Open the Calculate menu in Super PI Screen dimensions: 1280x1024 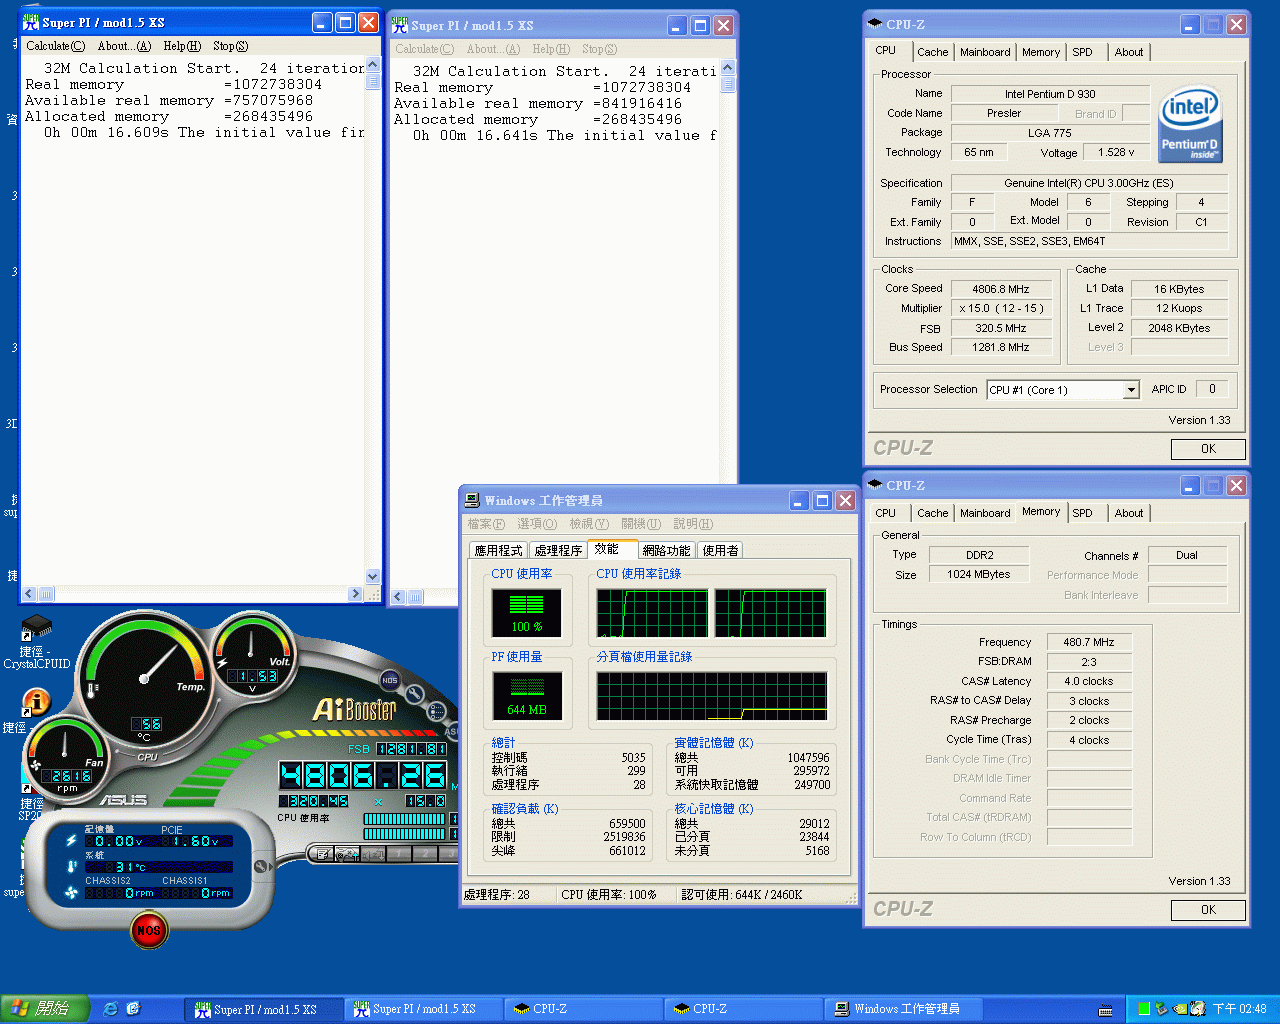pos(55,46)
